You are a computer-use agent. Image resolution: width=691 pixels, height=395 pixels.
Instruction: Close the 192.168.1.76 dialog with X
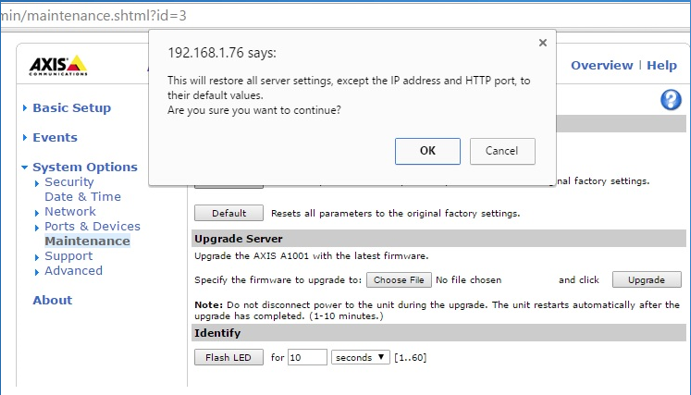coord(543,43)
